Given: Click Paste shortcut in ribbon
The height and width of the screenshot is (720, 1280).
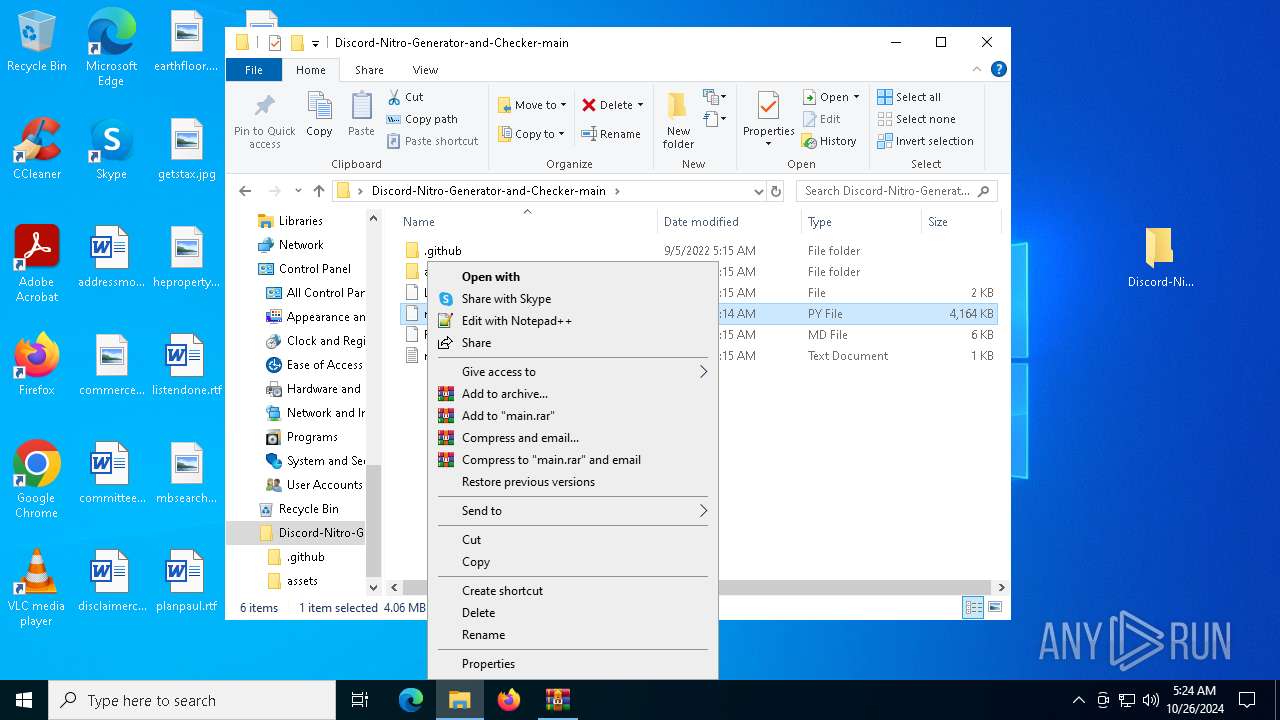Looking at the screenshot, I should click(432, 141).
